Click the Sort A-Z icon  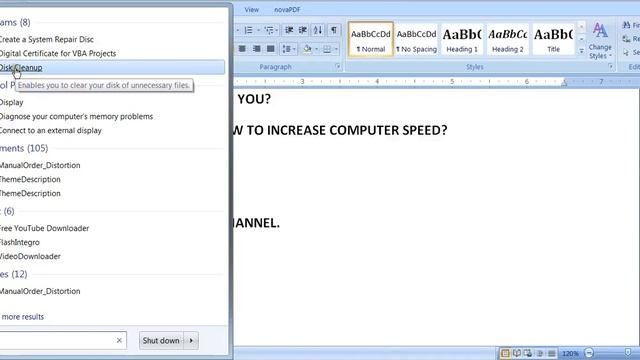[x=318, y=30]
